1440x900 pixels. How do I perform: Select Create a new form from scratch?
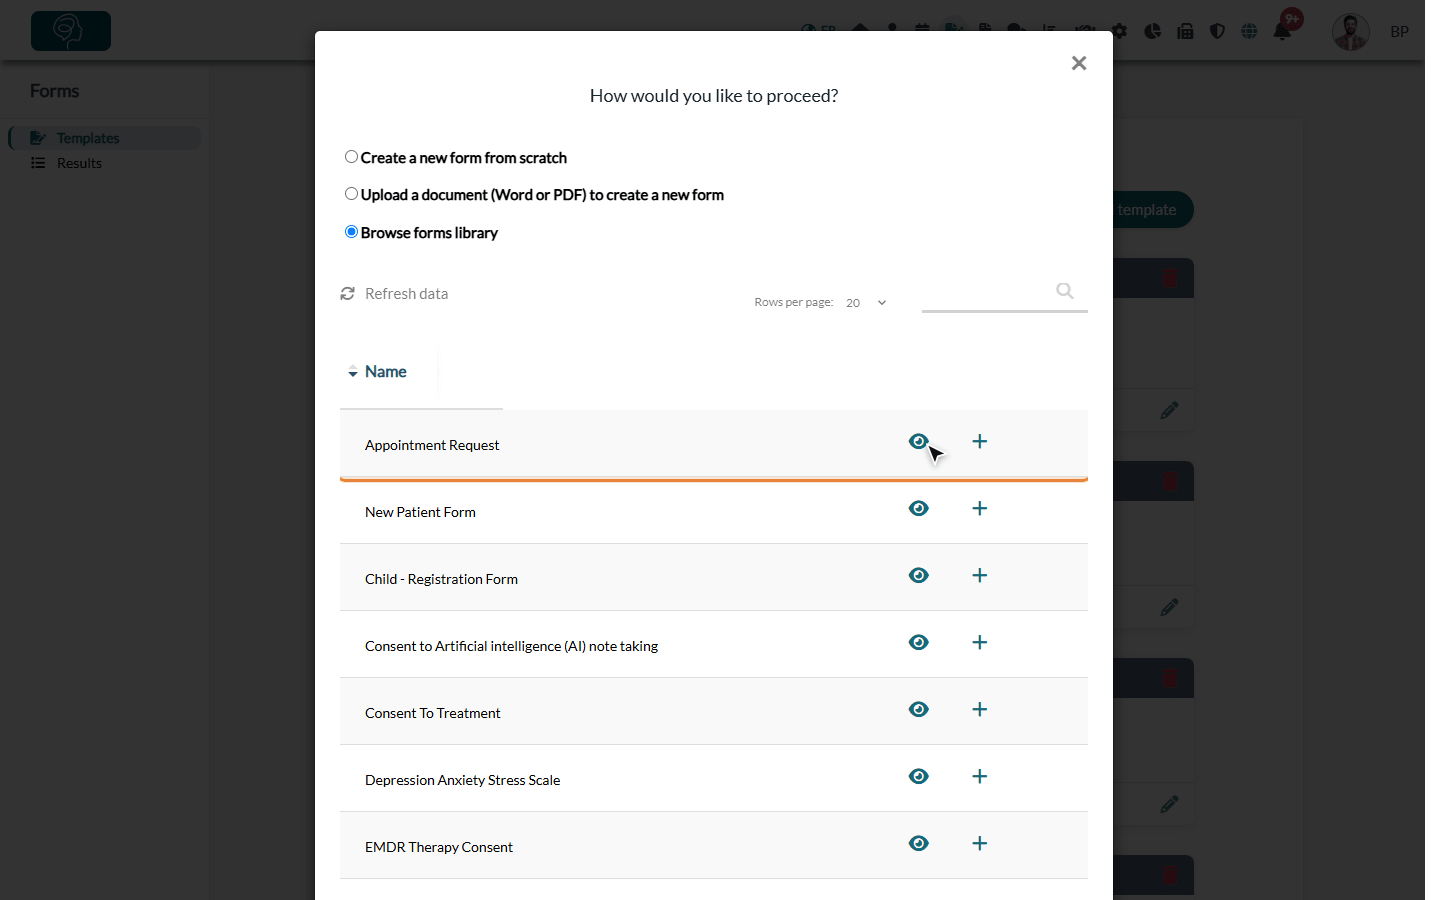point(351,157)
